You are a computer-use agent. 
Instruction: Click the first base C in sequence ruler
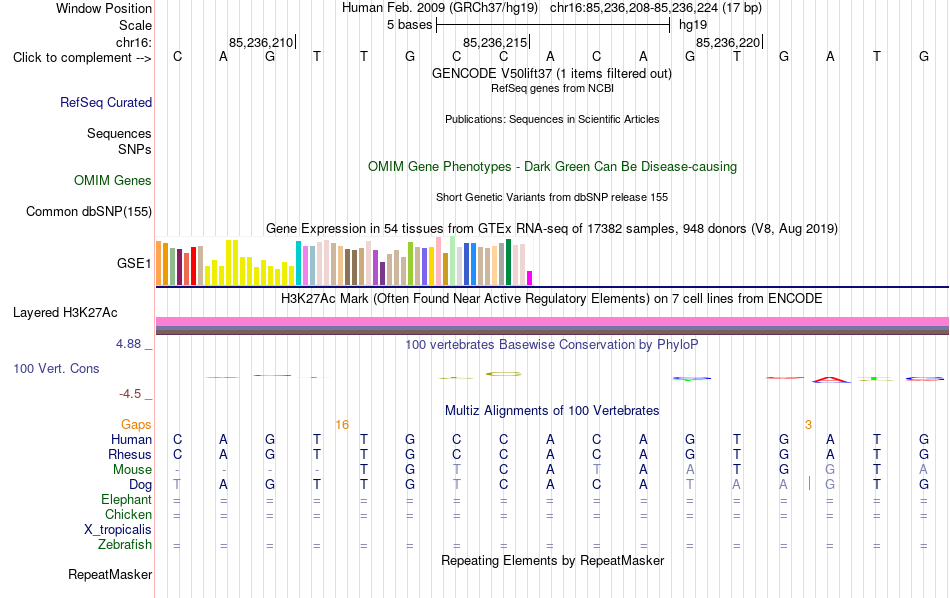click(178, 56)
